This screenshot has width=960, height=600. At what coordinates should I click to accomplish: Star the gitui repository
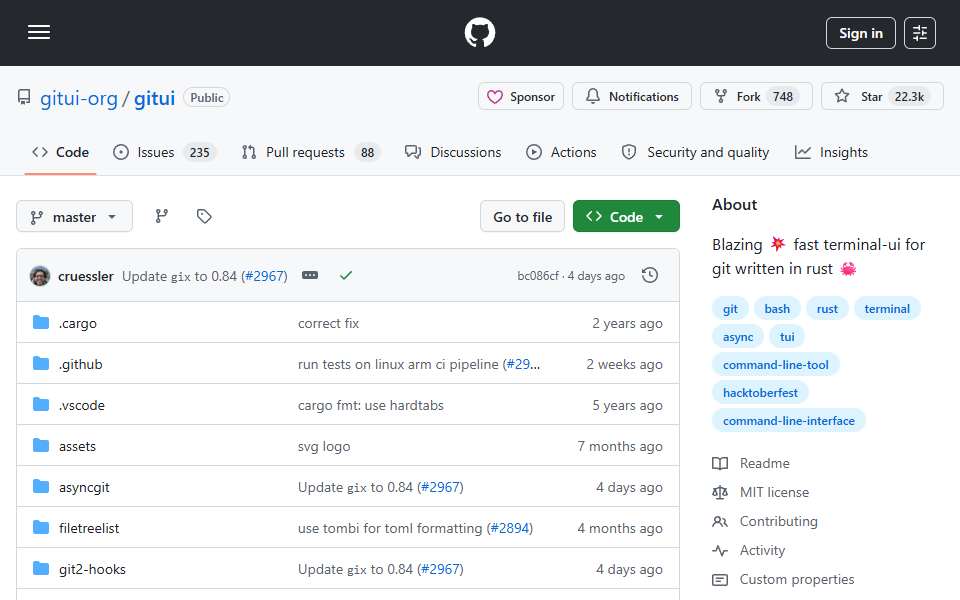(x=882, y=97)
